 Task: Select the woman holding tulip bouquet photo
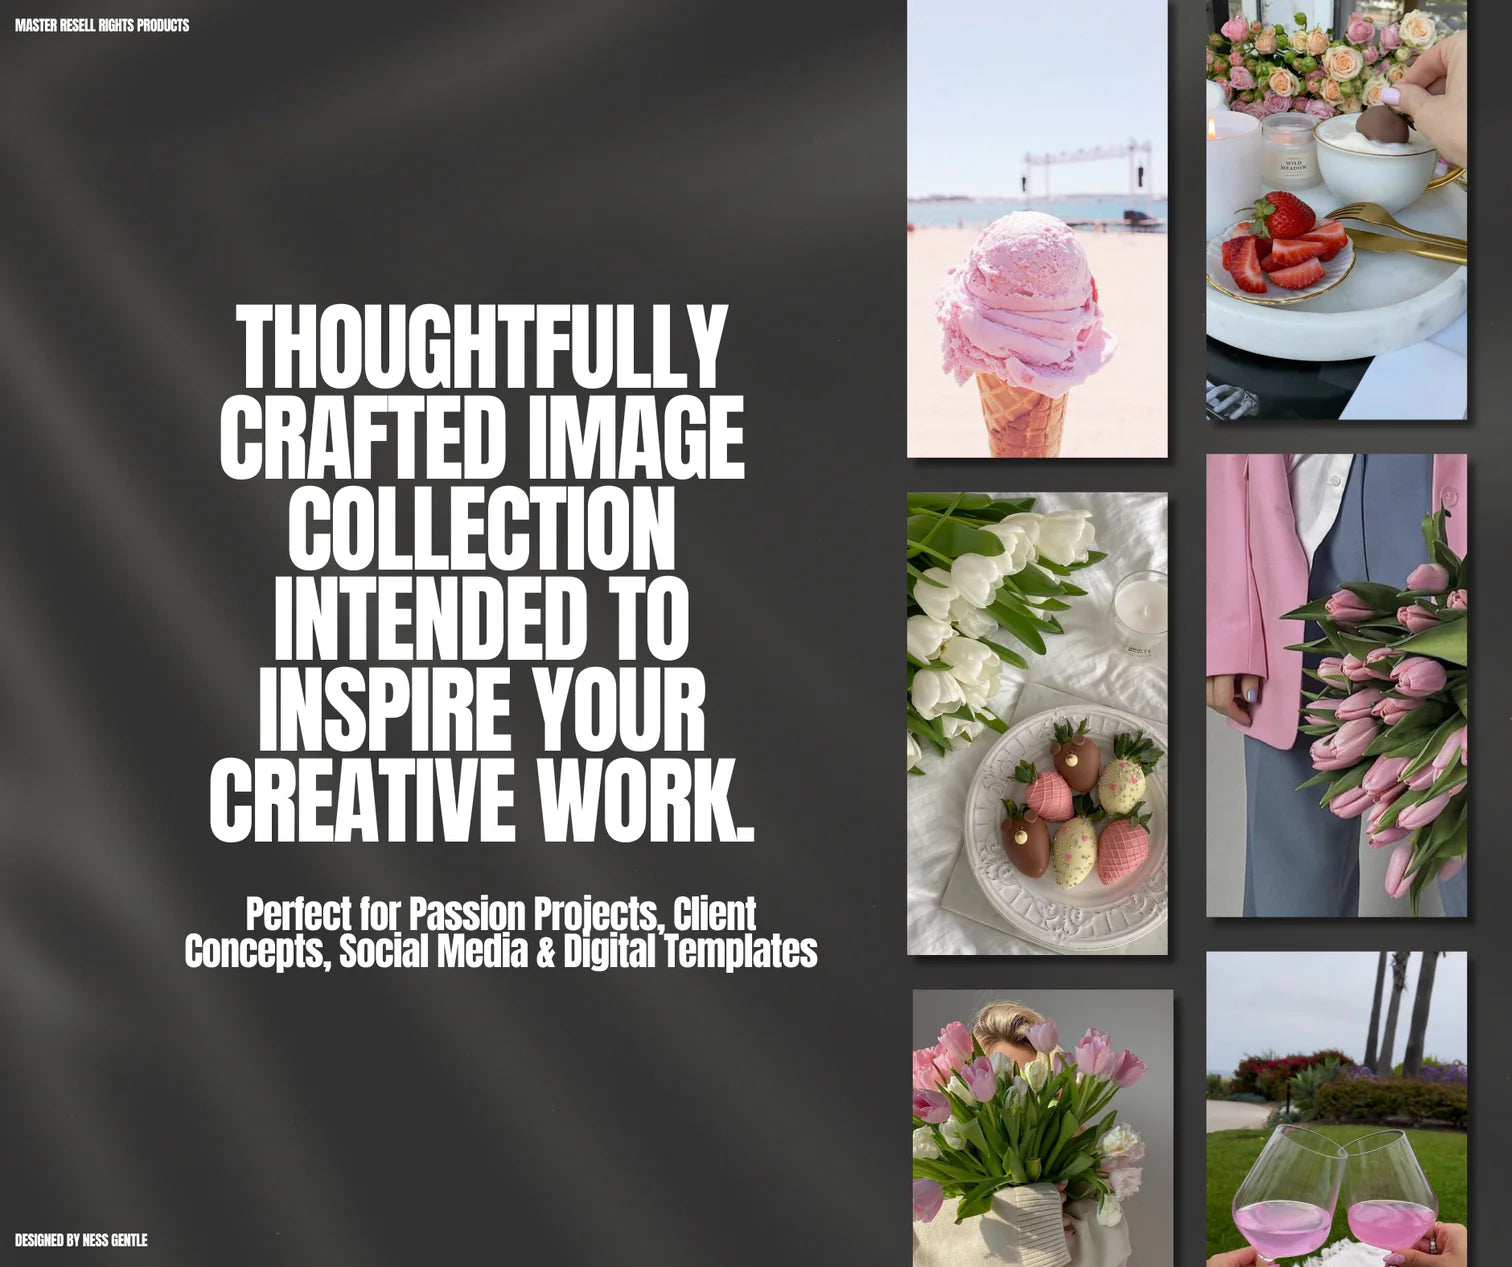point(1043,1128)
